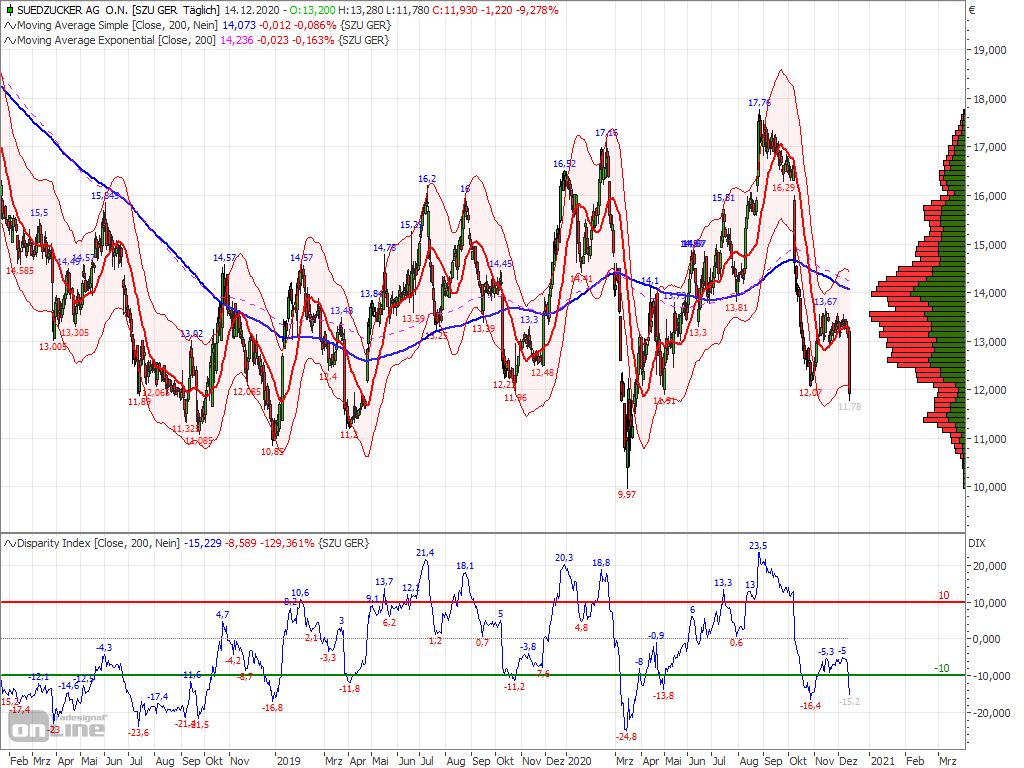This screenshot has height=768, width=1024.
Task: Click the -20,000 label on the DIX axis
Action: [x=989, y=713]
